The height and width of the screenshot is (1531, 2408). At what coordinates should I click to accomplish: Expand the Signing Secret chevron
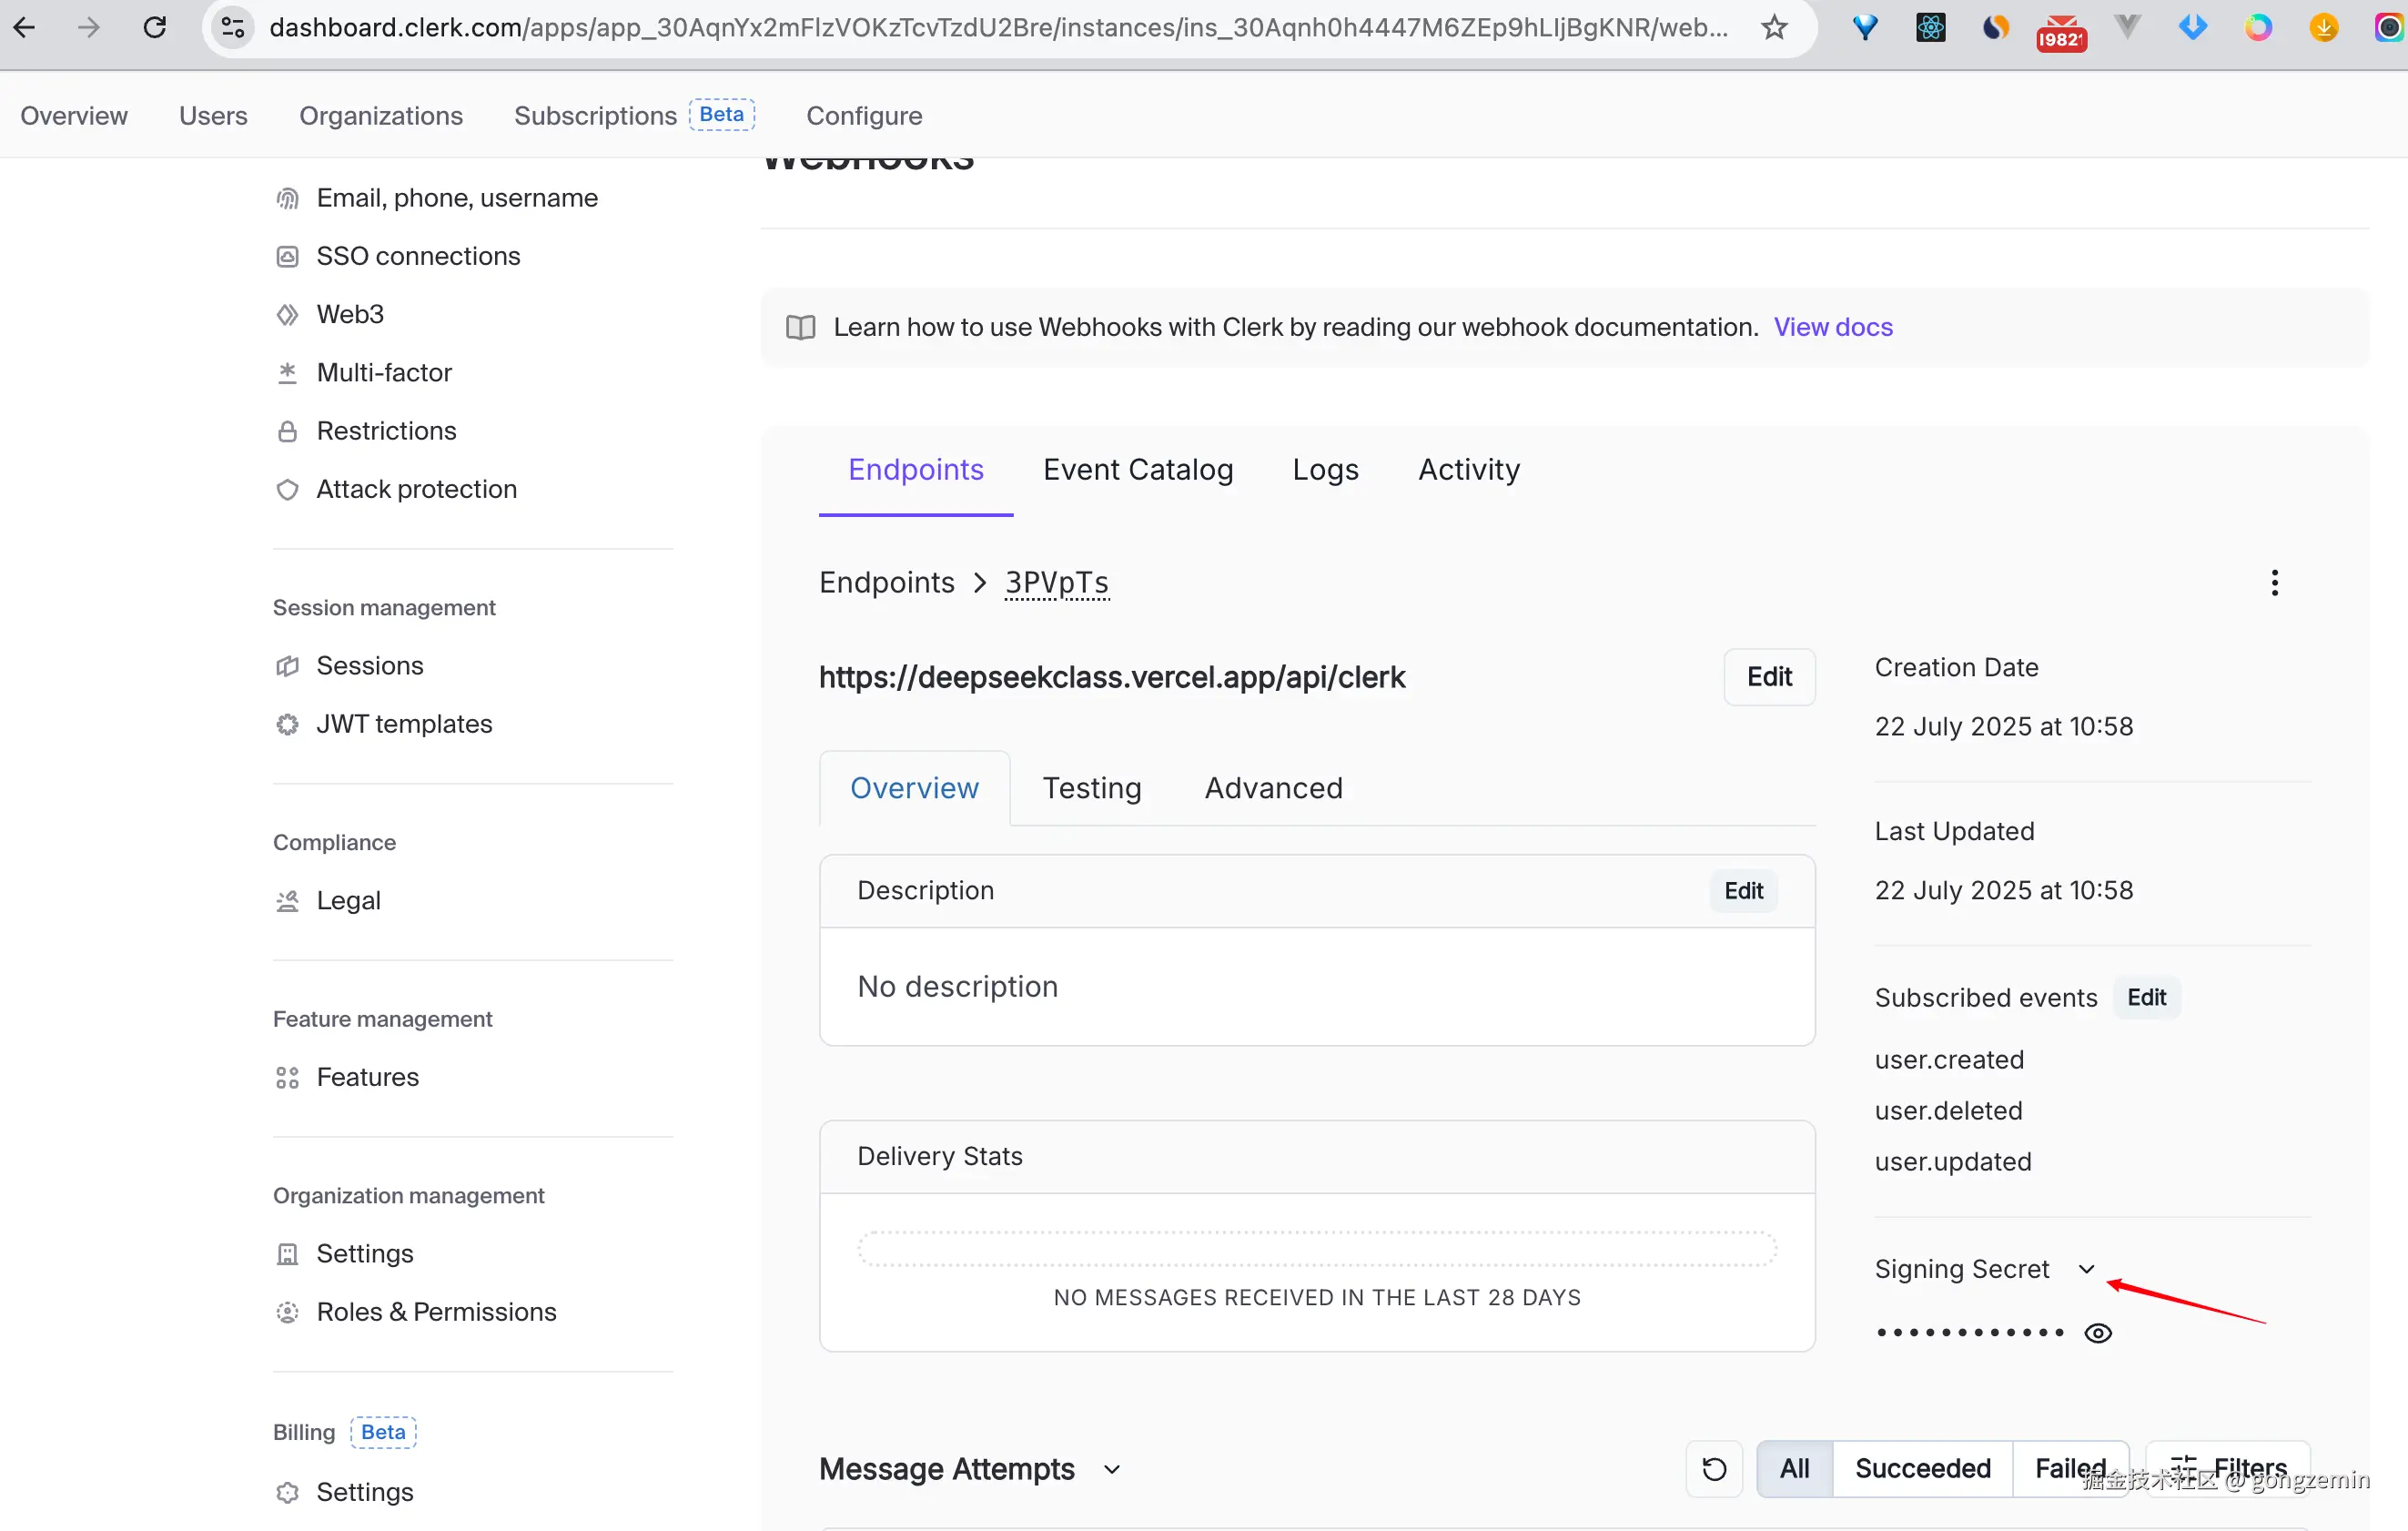(x=2086, y=1269)
